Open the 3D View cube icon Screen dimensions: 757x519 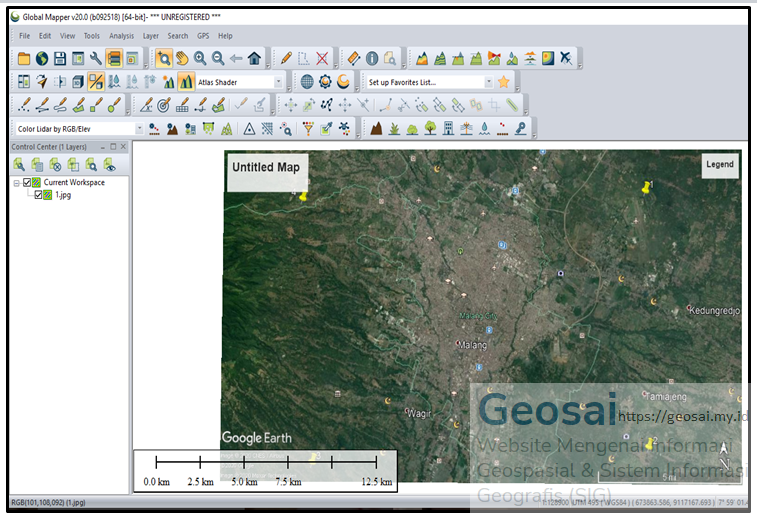(78, 82)
